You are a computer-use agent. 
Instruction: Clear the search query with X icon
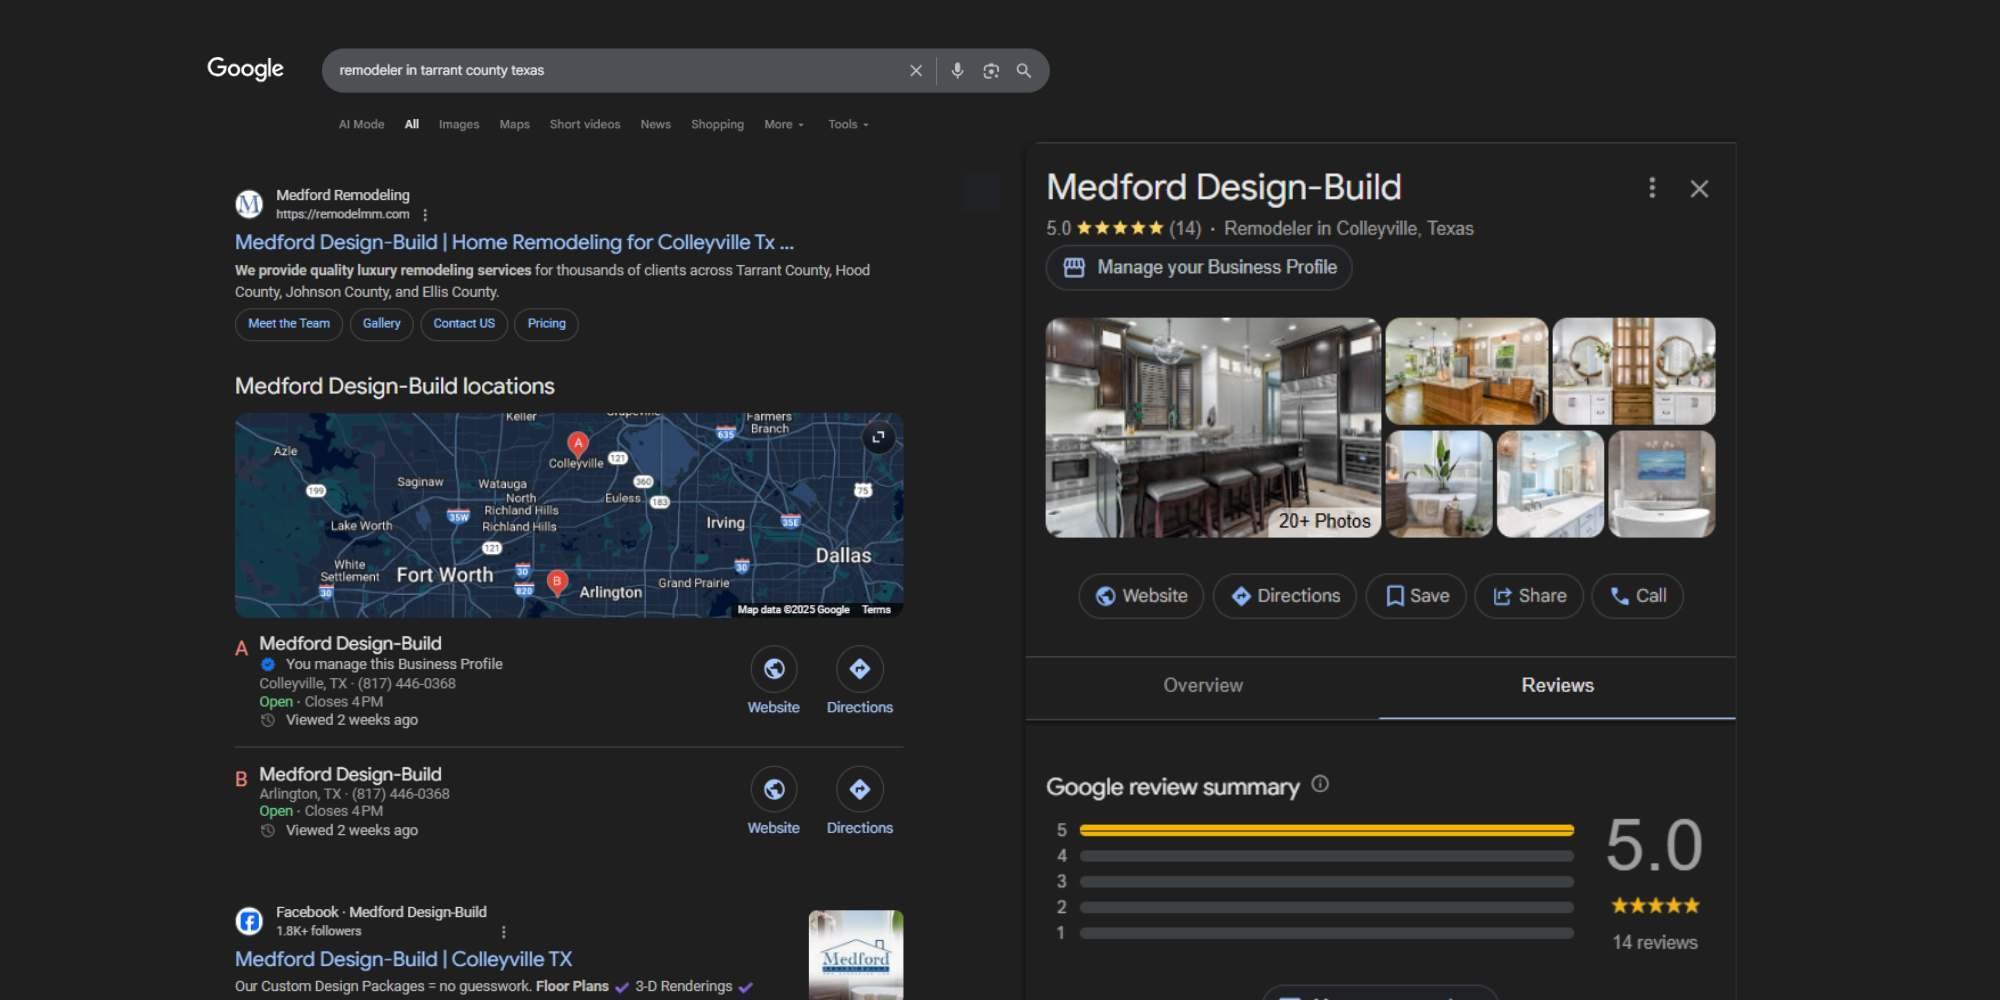point(915,71)
